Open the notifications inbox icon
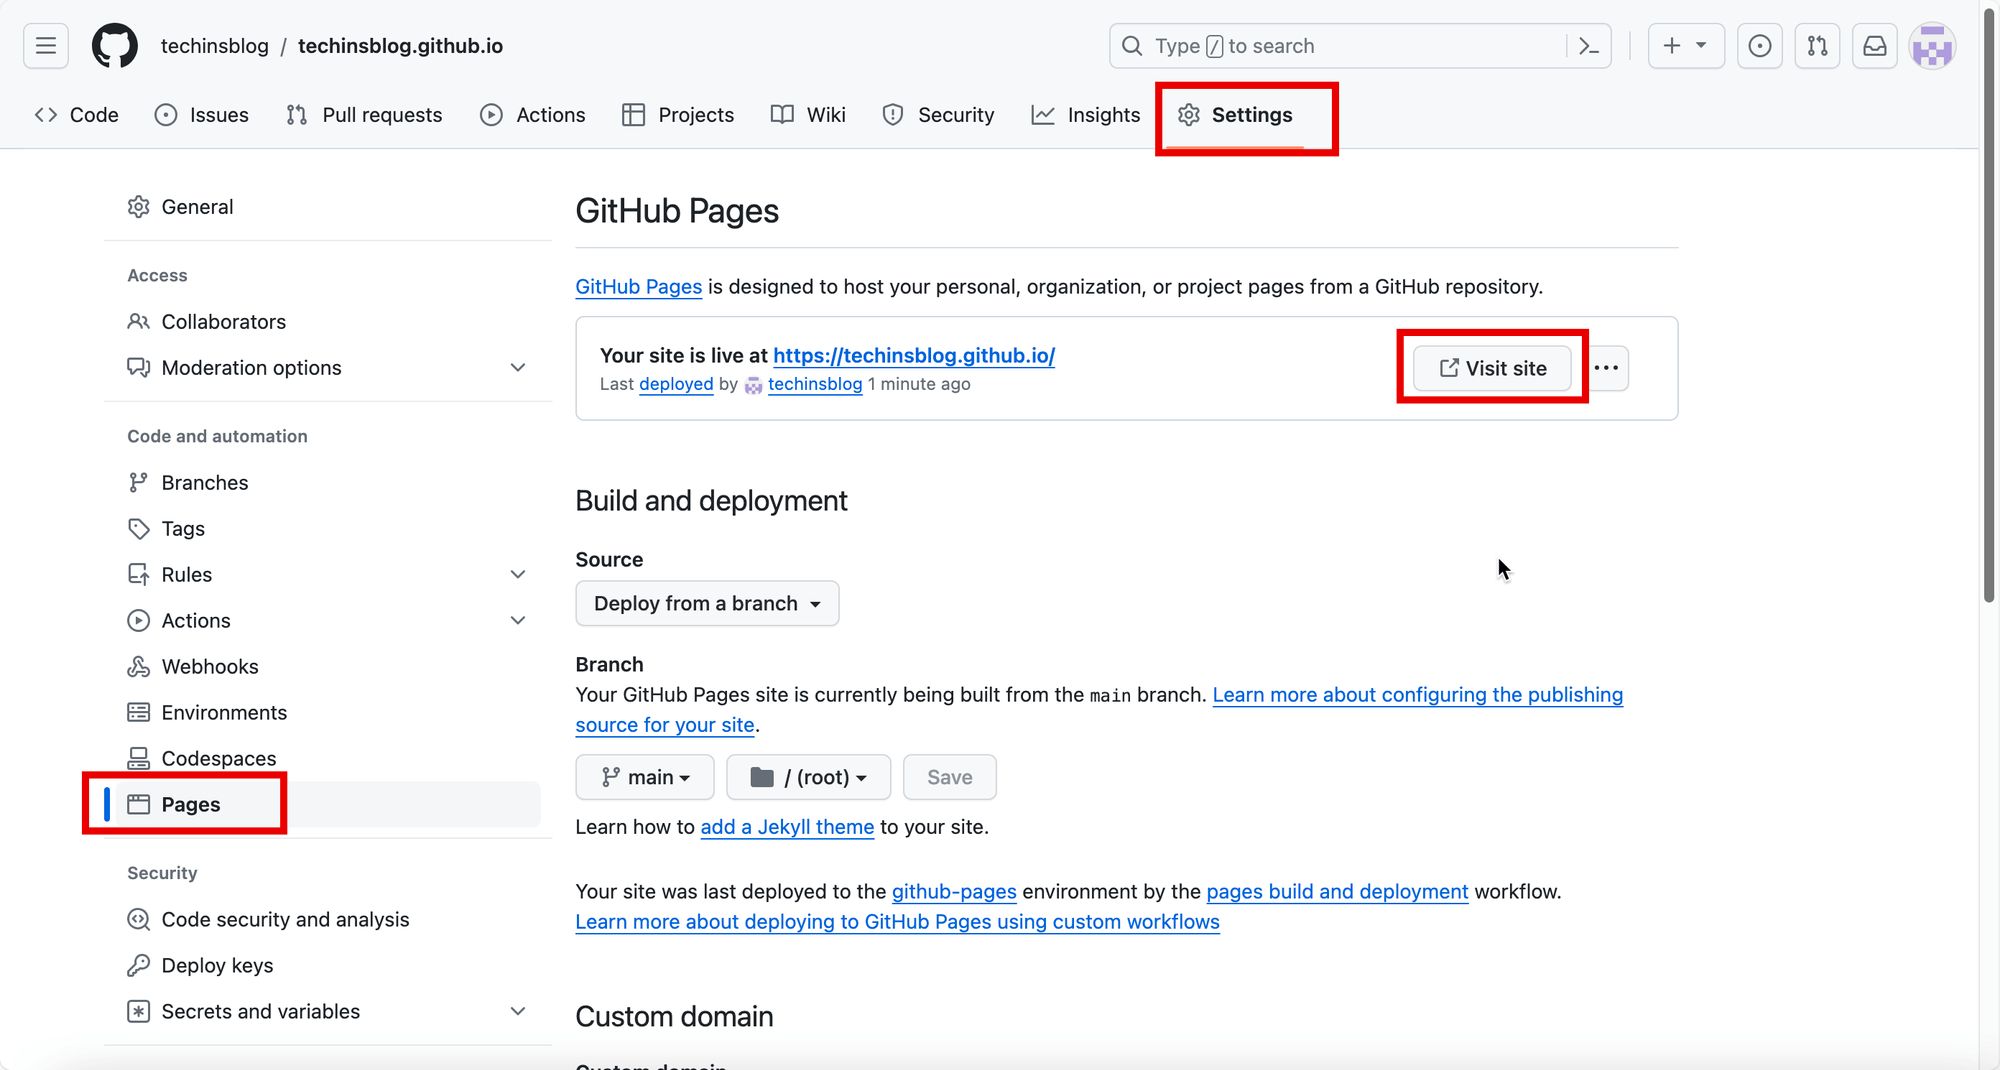The height and width of the screenshot is (1070, 2000). [x=1875, y=46]
